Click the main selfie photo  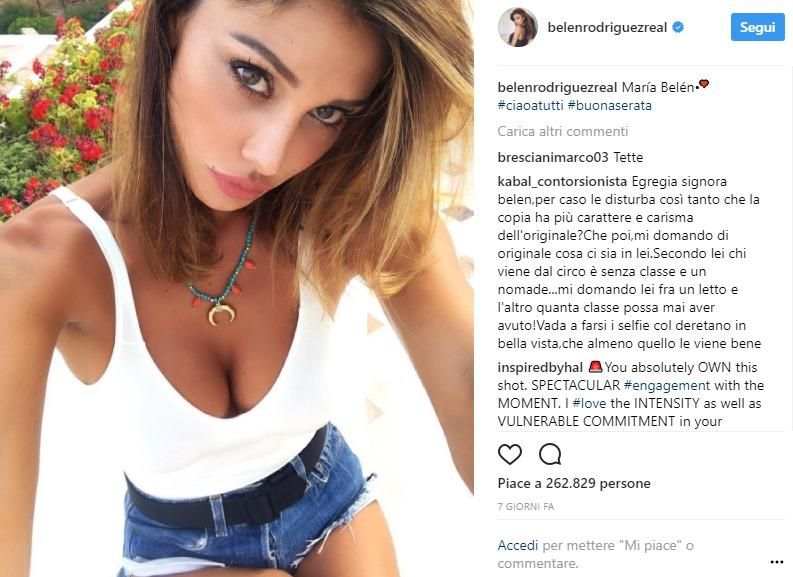(x=237, y=288)
